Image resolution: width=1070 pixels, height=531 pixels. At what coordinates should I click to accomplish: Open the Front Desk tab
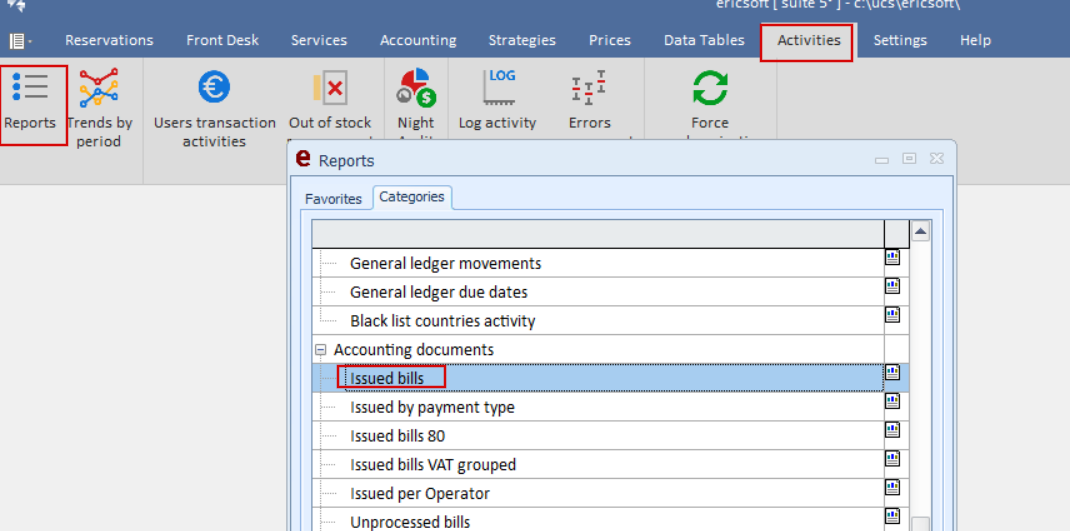click(x=222, y=40)
